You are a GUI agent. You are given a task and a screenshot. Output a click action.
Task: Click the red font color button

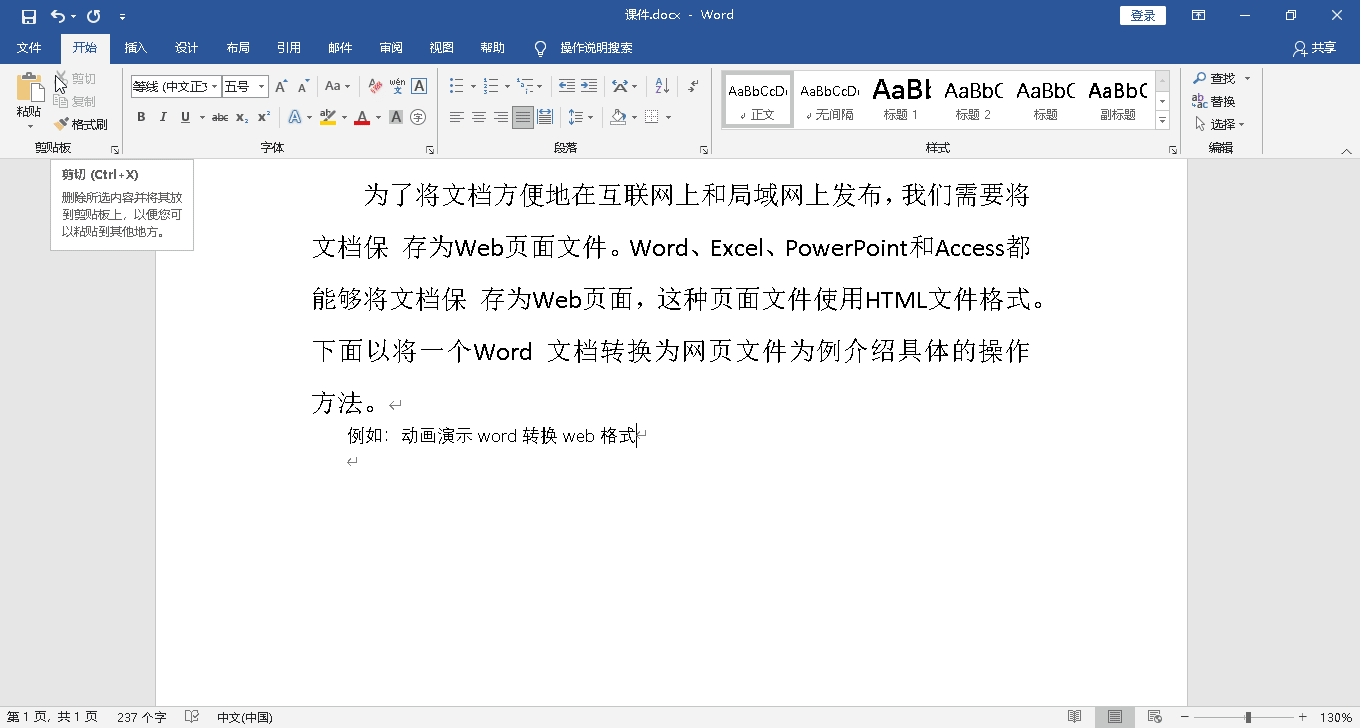(362, 118)
